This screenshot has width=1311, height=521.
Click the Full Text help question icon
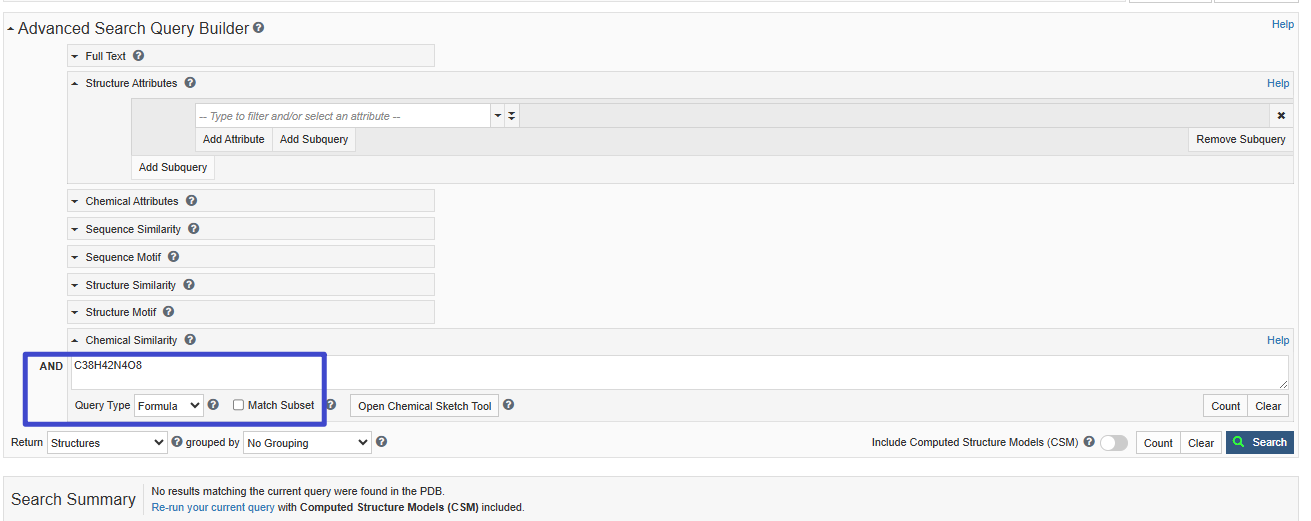[139, 56]
